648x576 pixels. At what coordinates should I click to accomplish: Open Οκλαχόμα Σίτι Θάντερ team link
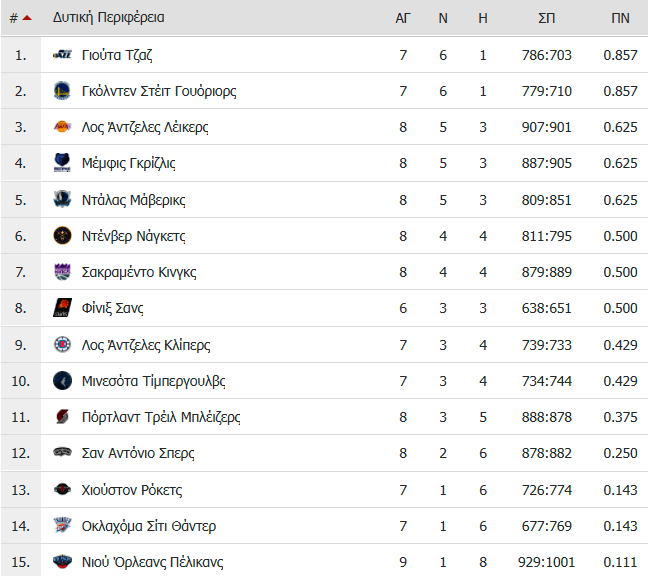pos(149,526)
